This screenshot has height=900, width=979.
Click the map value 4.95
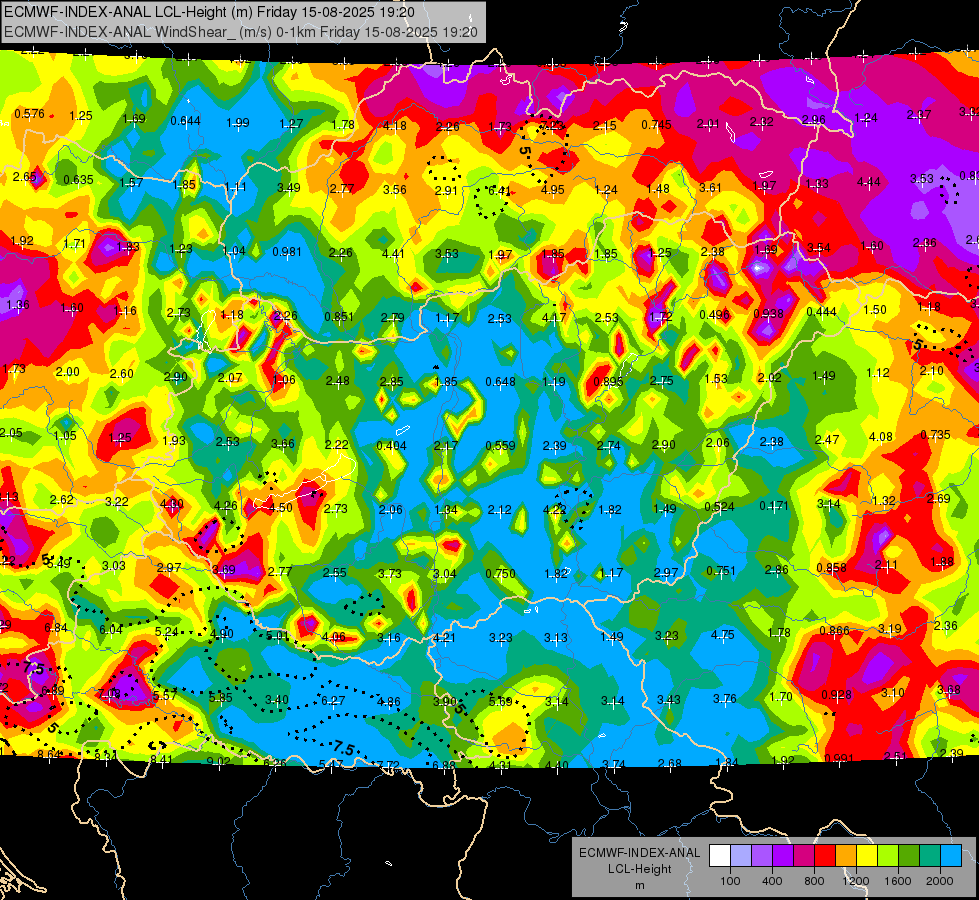(x=553, y=189)
